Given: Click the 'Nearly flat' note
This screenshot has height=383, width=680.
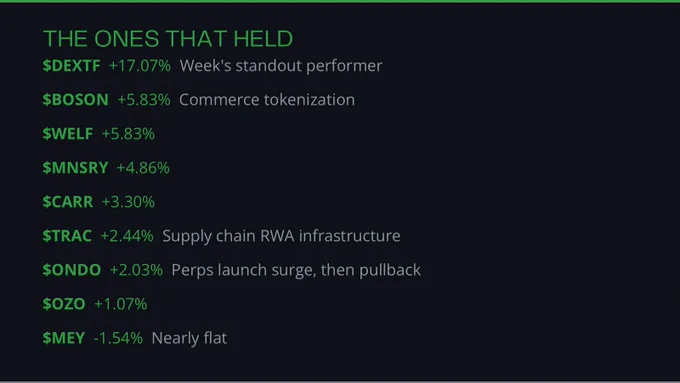Looking at the screenshot, I should [190, 338].
